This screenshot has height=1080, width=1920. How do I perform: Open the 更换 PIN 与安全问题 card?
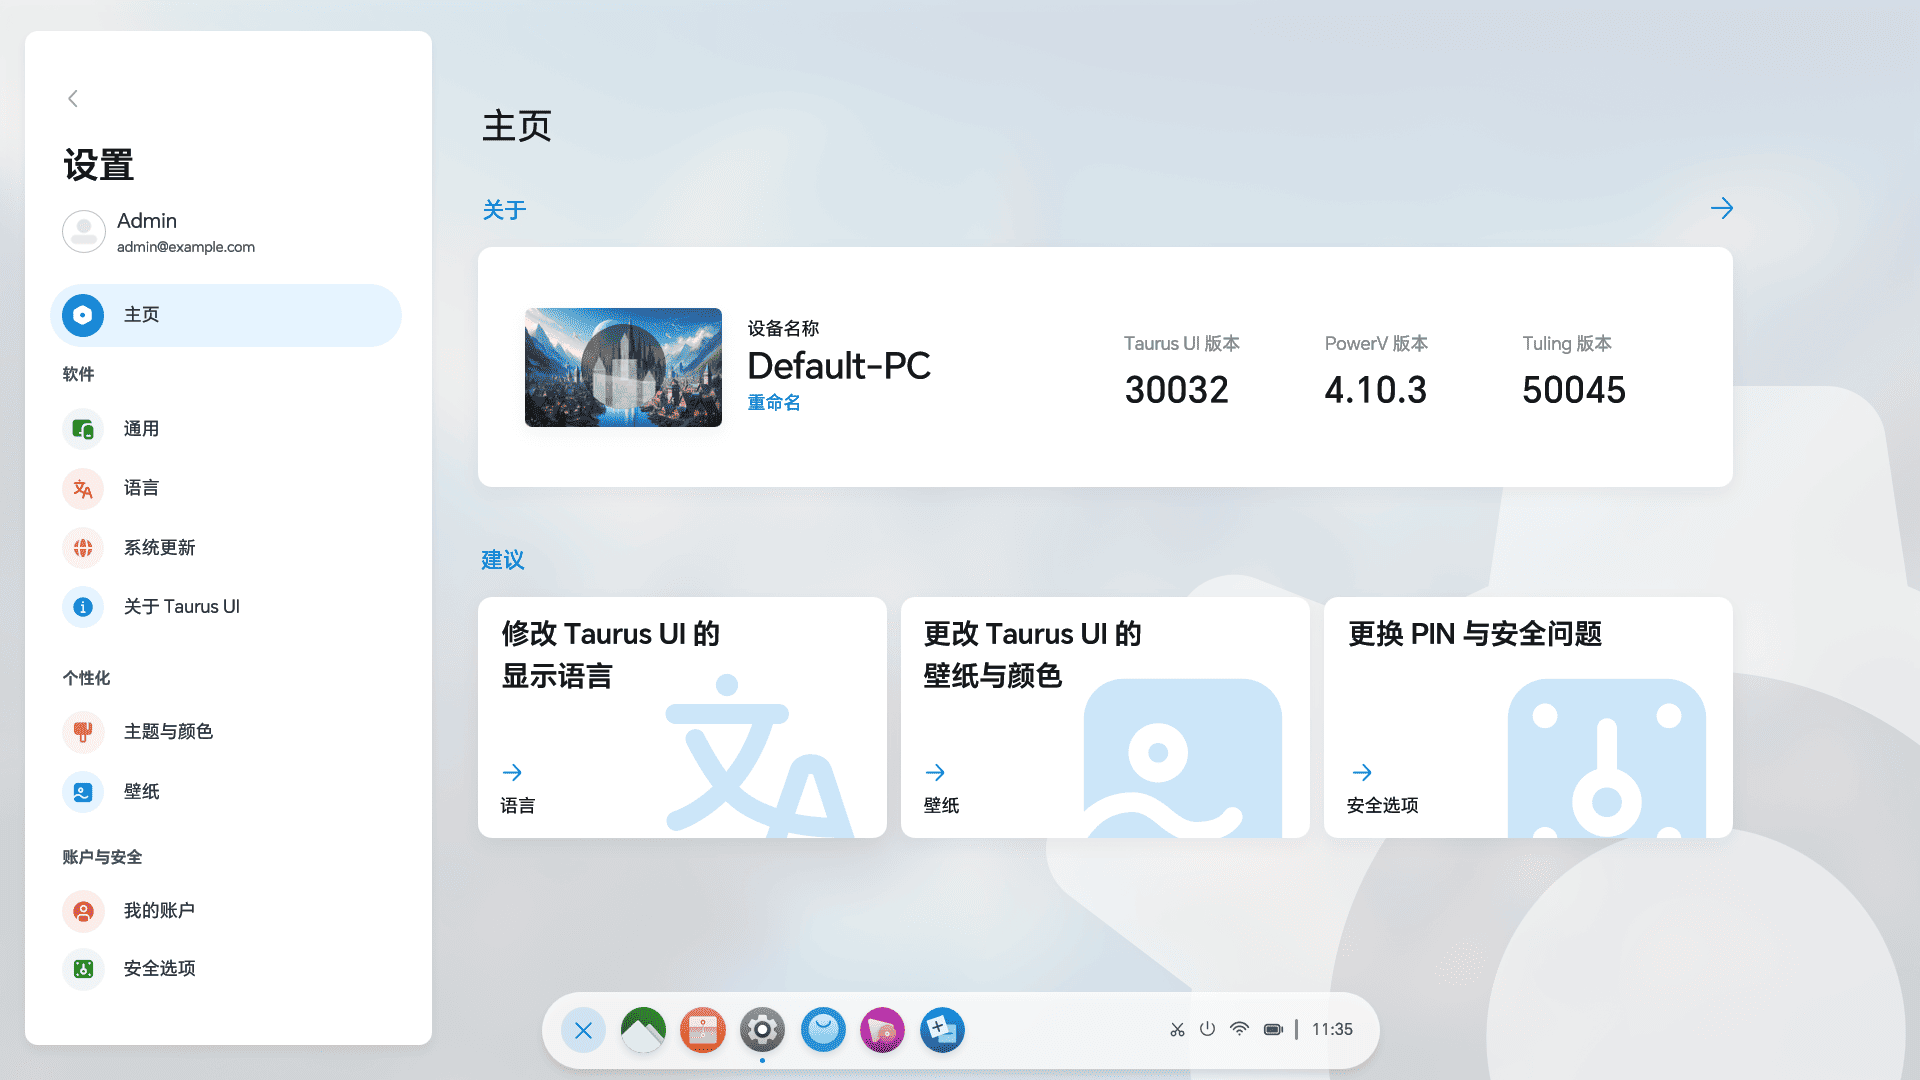click(1527, 717)
